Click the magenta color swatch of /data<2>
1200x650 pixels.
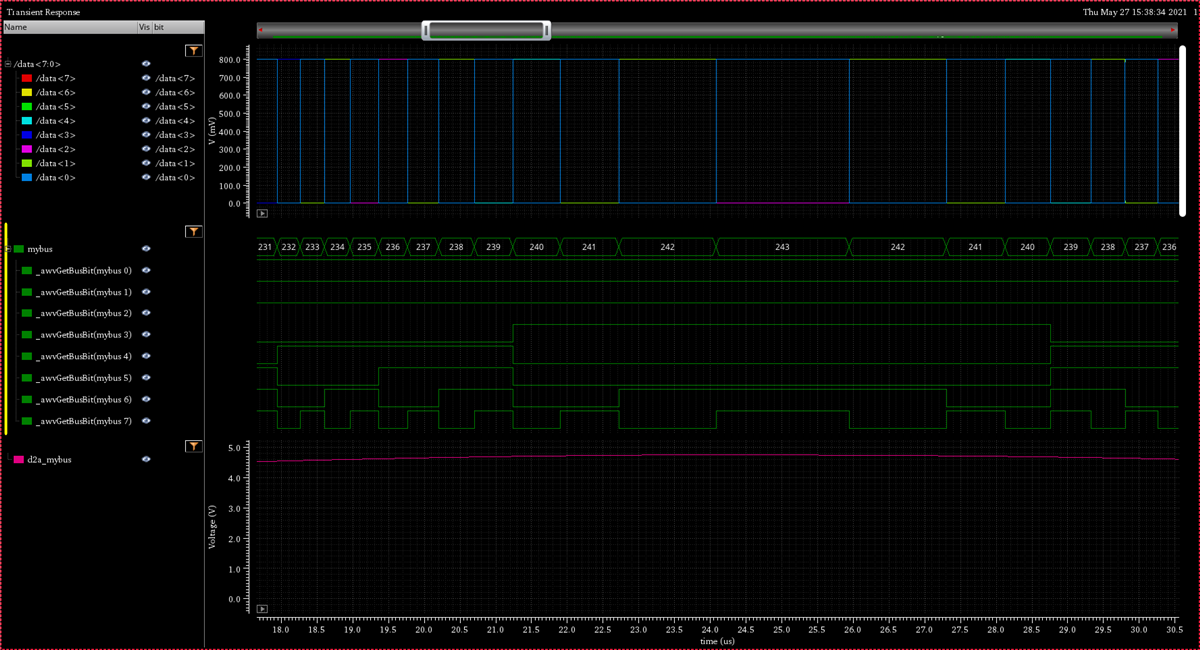pos(26,149)
